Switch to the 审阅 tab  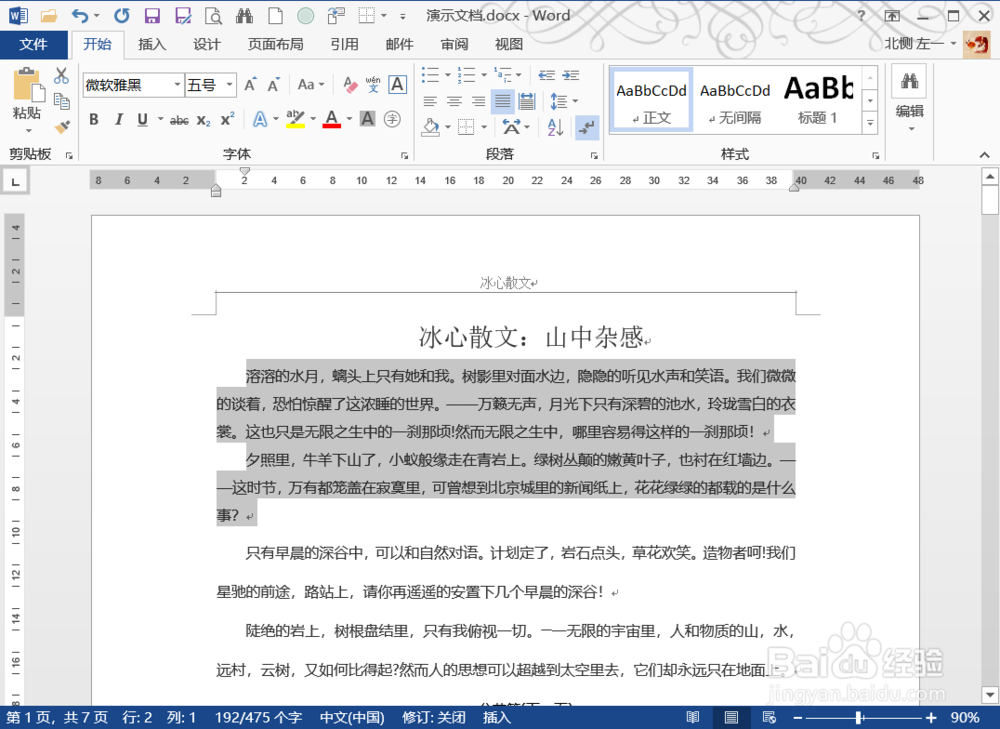point(454,44)
